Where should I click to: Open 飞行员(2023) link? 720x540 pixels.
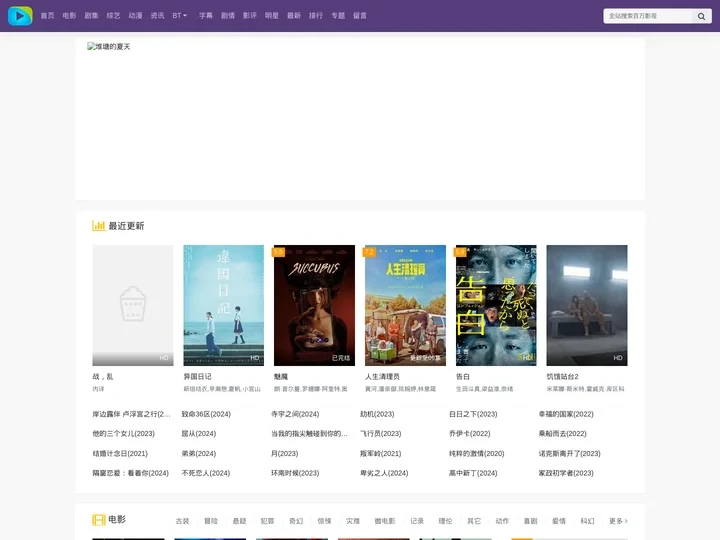point(381,433)
